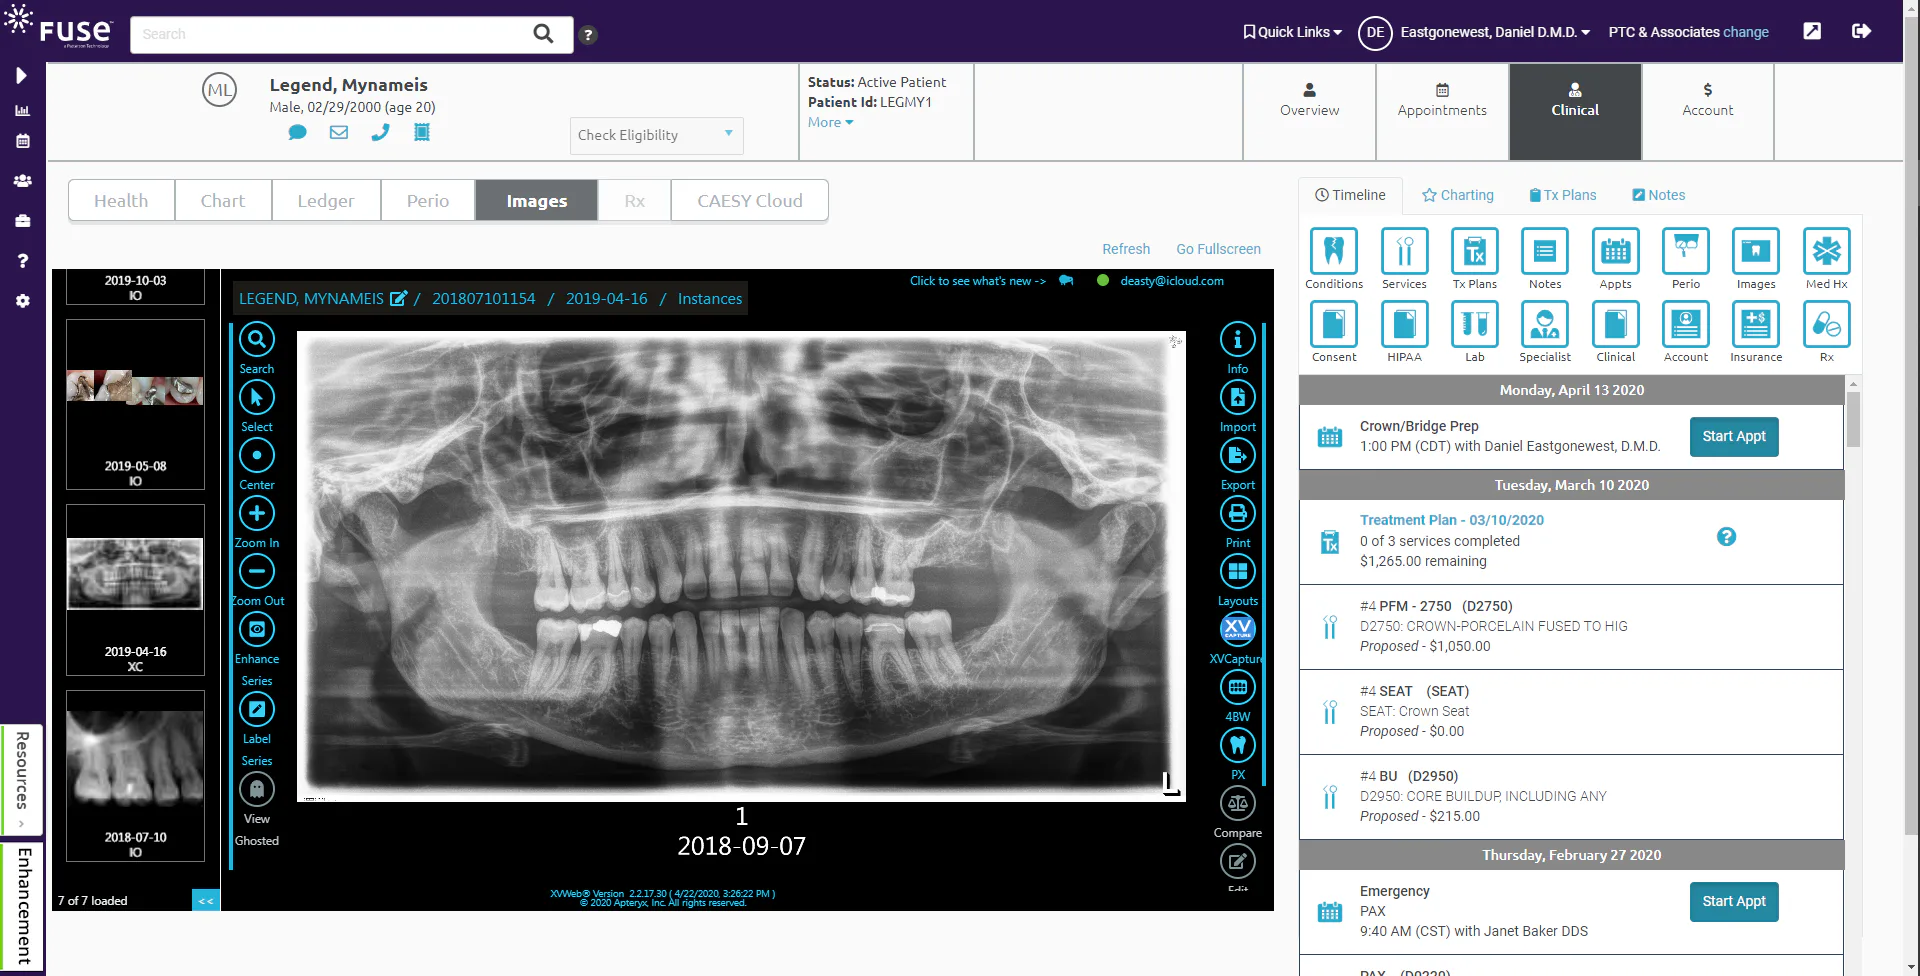
Task: Open Med Hx tile
Action: 1826,251
